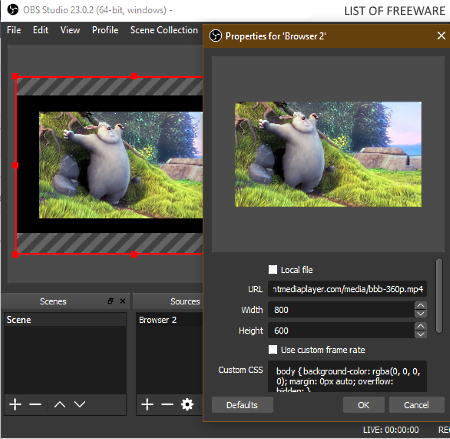Open source properties gear icon
Viewport: 450px width, 439px height.
pos(187,404)
